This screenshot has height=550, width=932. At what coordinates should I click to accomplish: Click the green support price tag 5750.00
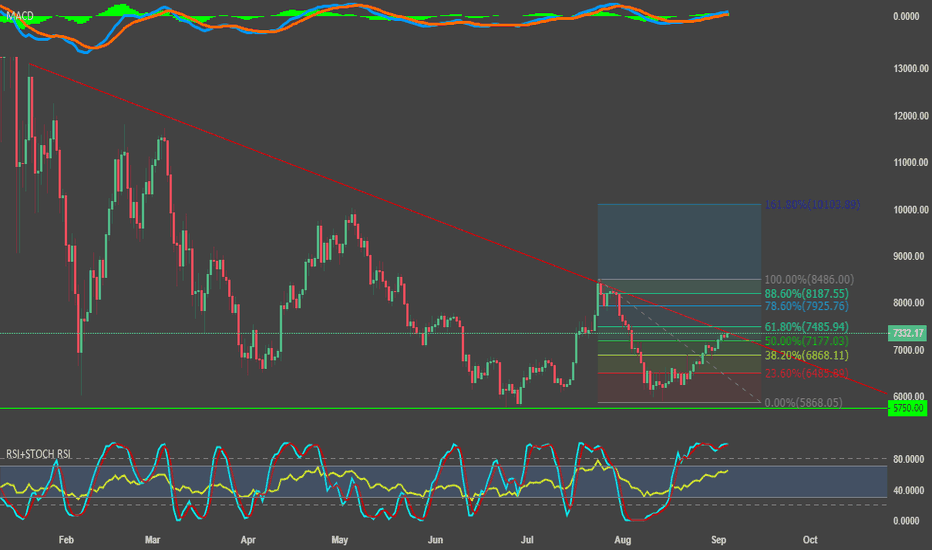tap(907, 408)
